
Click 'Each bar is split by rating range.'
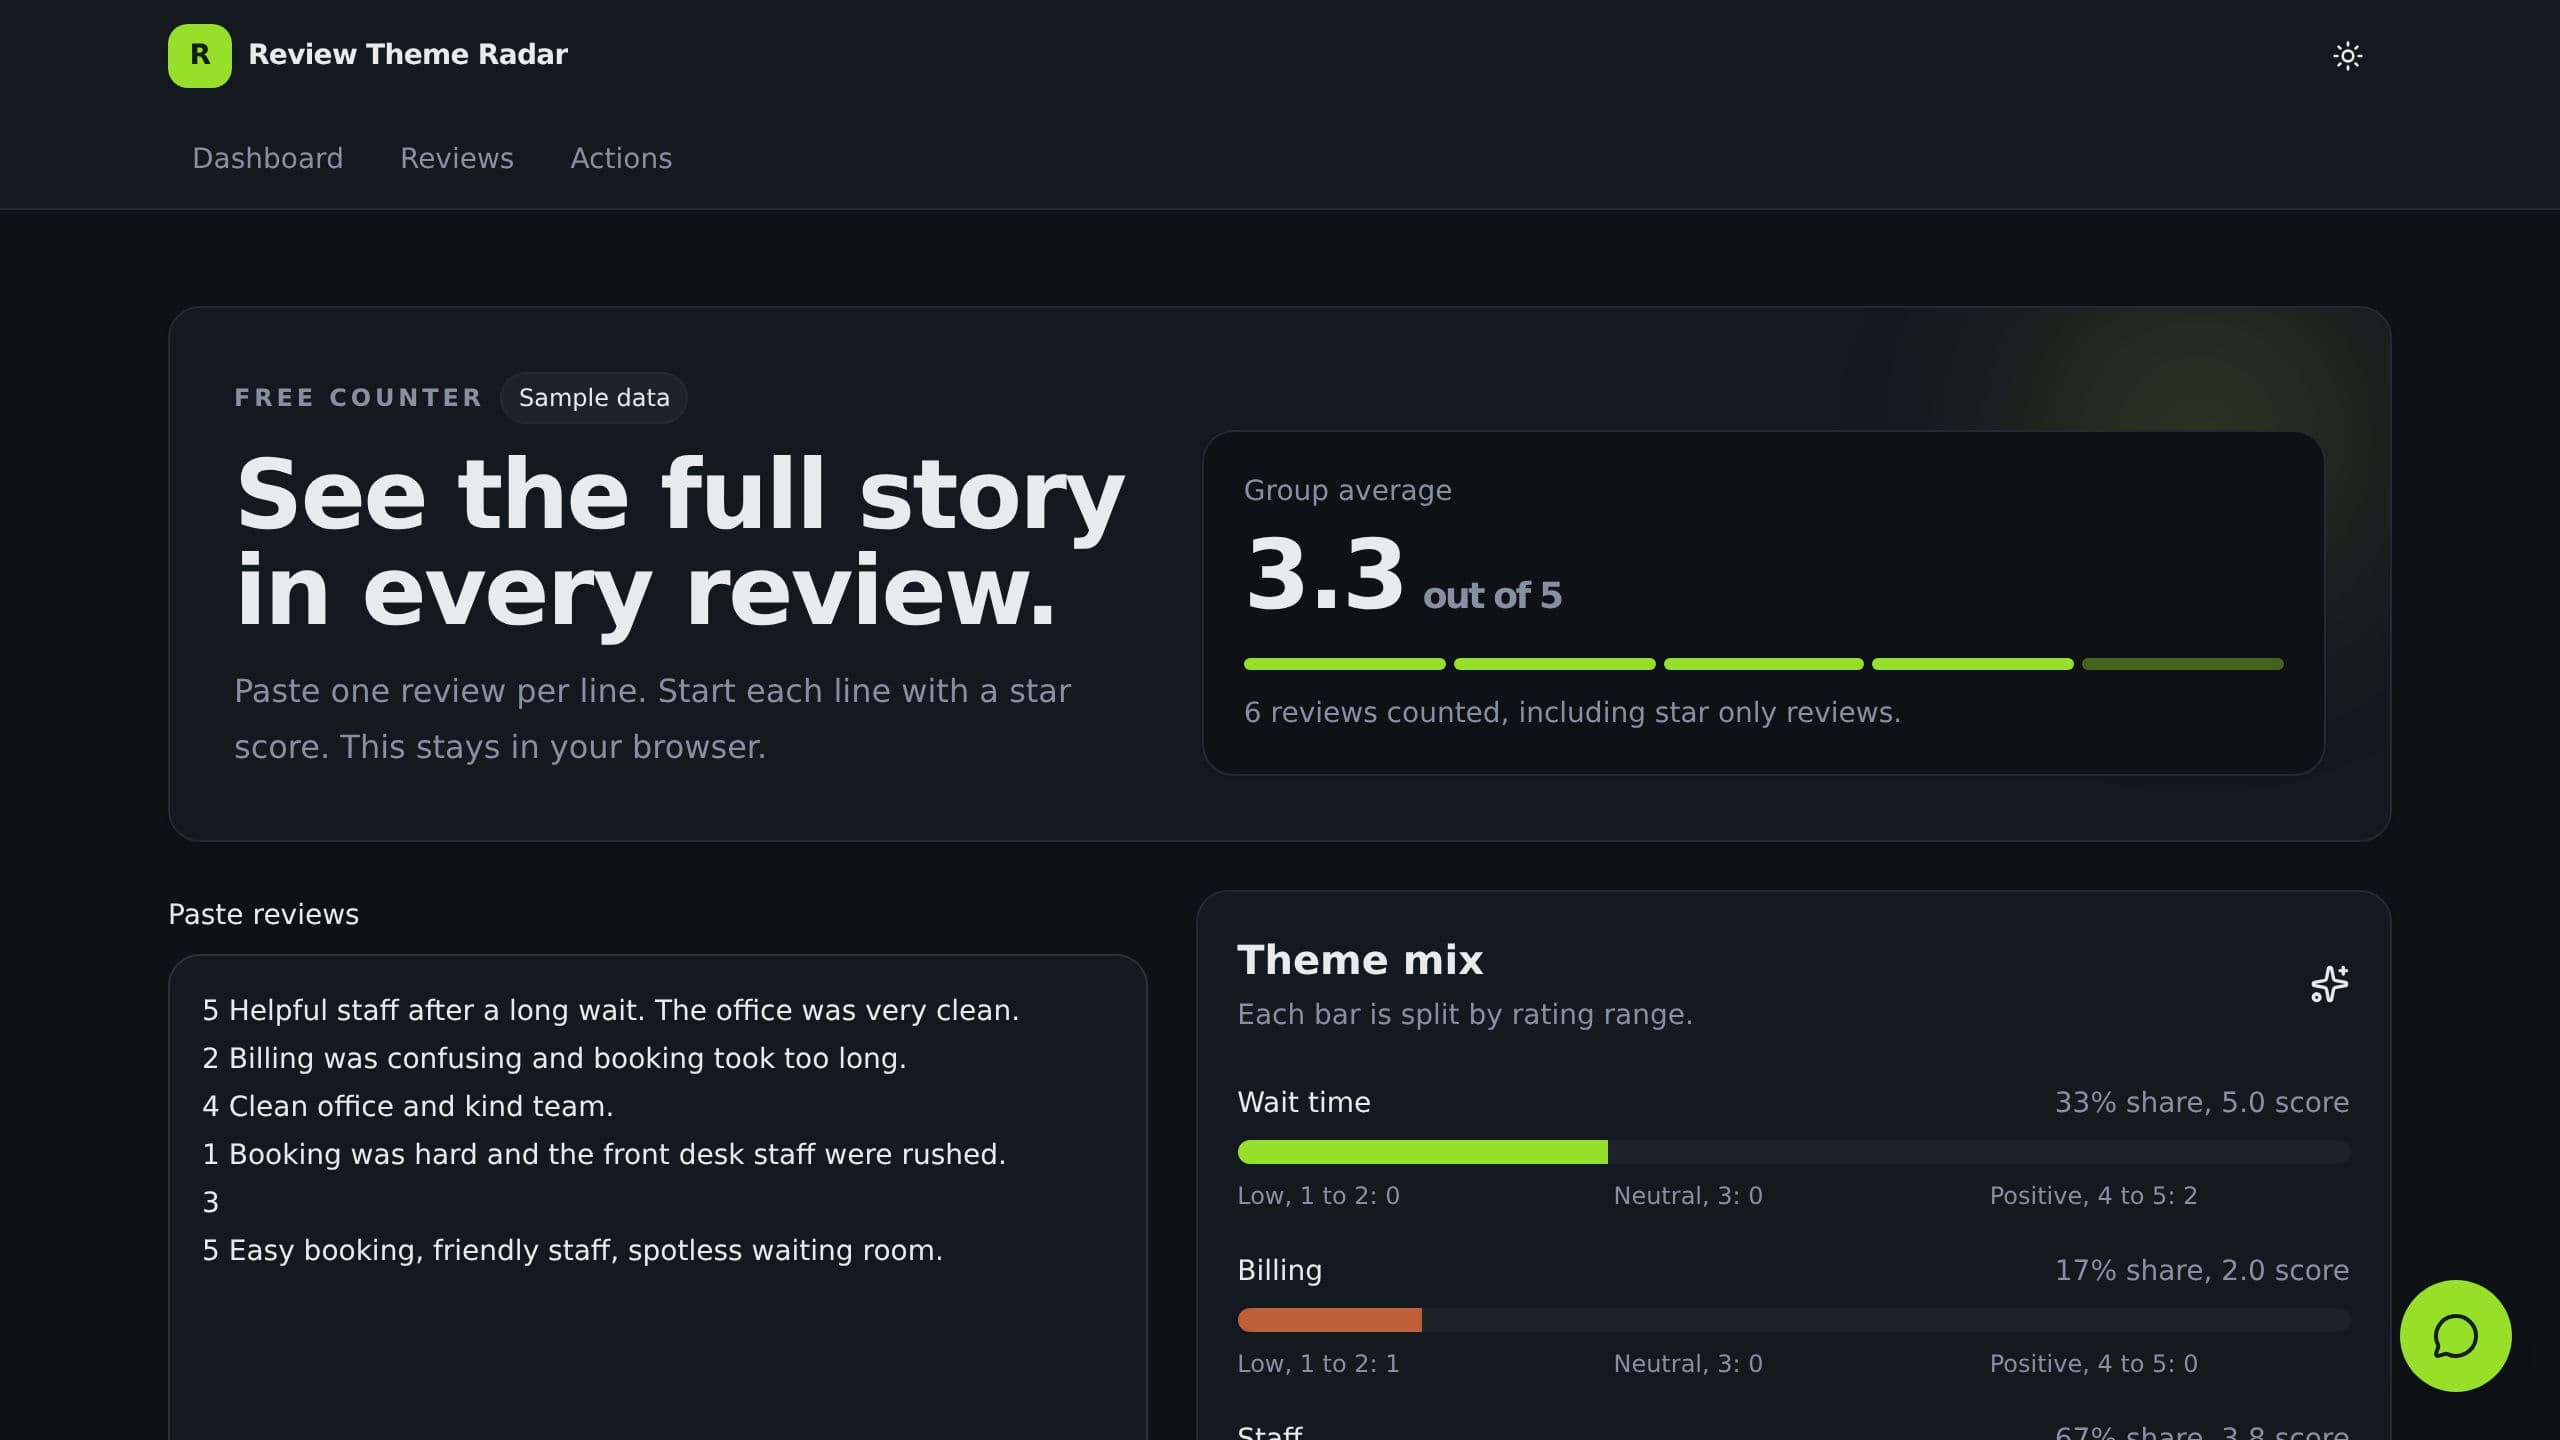pos(1465,1014)
